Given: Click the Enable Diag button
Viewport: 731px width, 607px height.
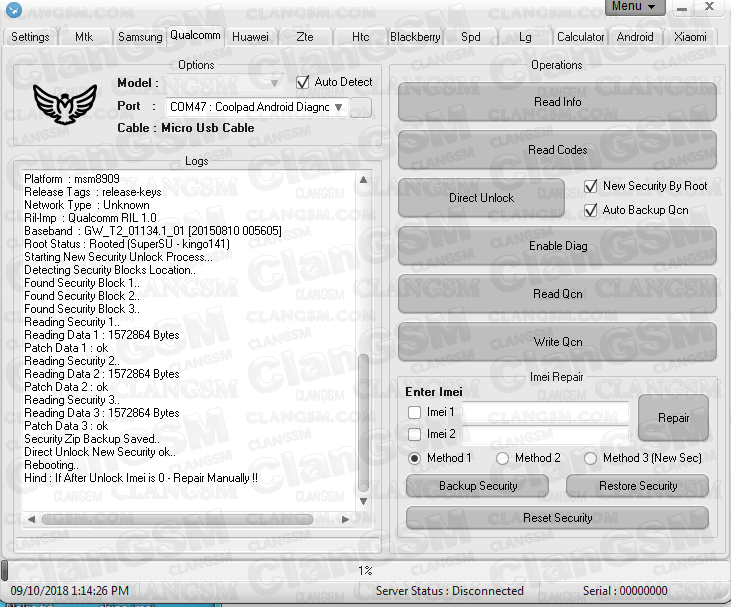Looking at the screenshot, I should [557, 246].
